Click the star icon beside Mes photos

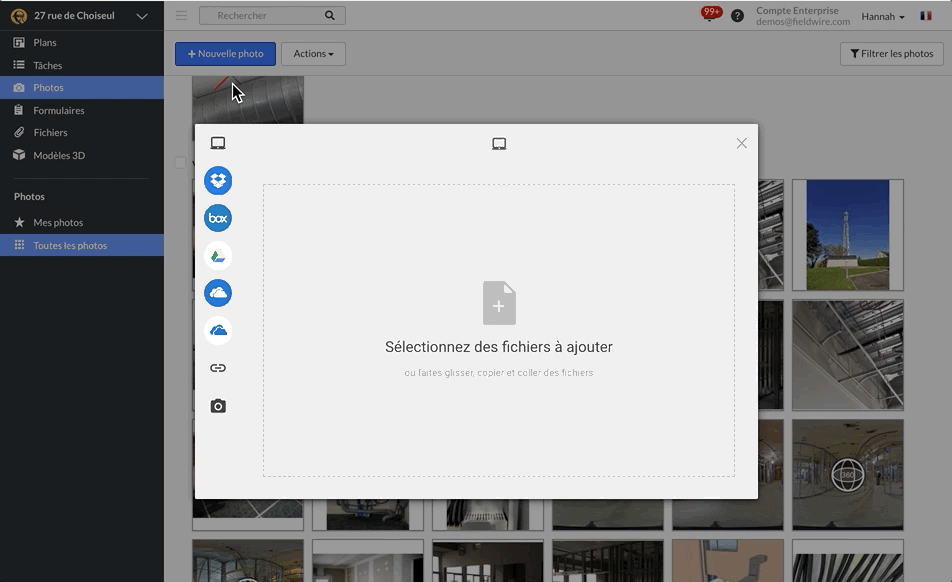click(x=19, y=222)
